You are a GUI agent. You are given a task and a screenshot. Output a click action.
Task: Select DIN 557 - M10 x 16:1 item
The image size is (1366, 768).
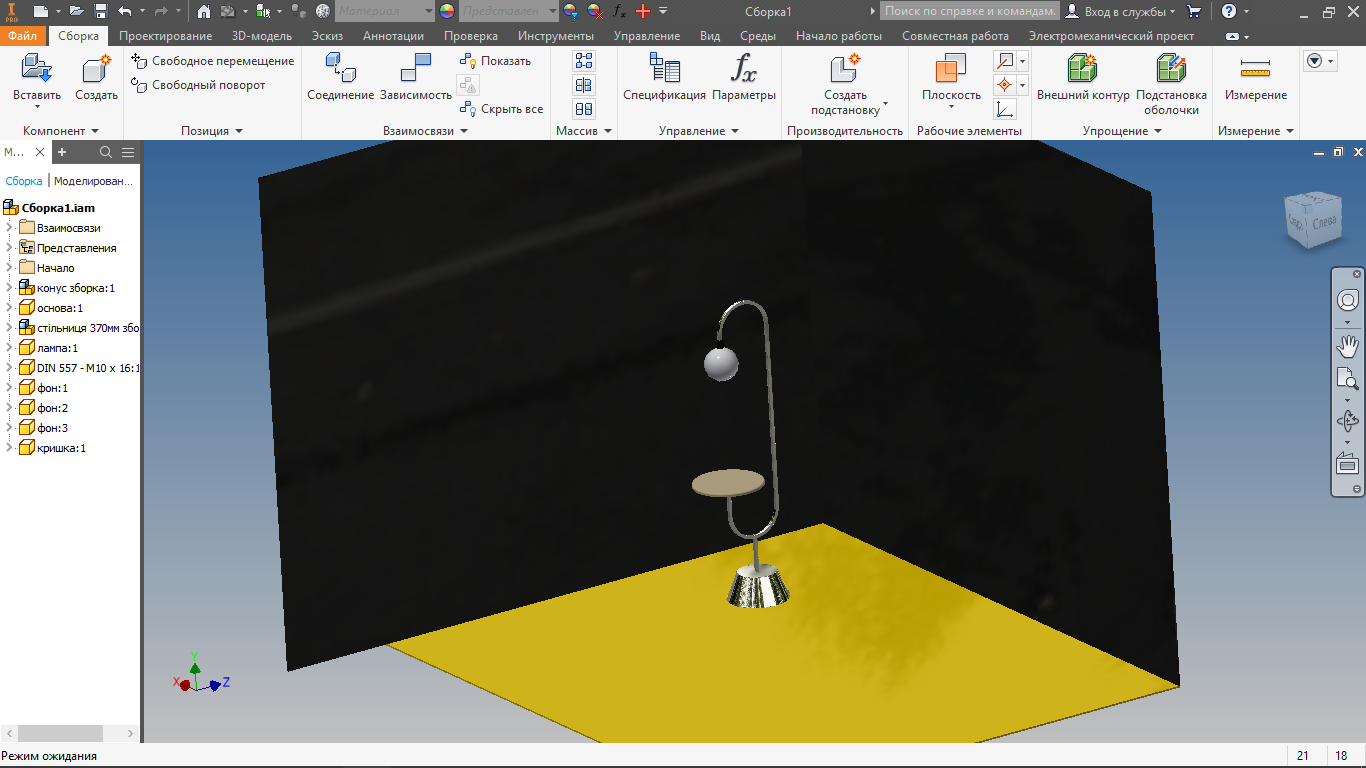pyautogui.click(x=80, y=368)
